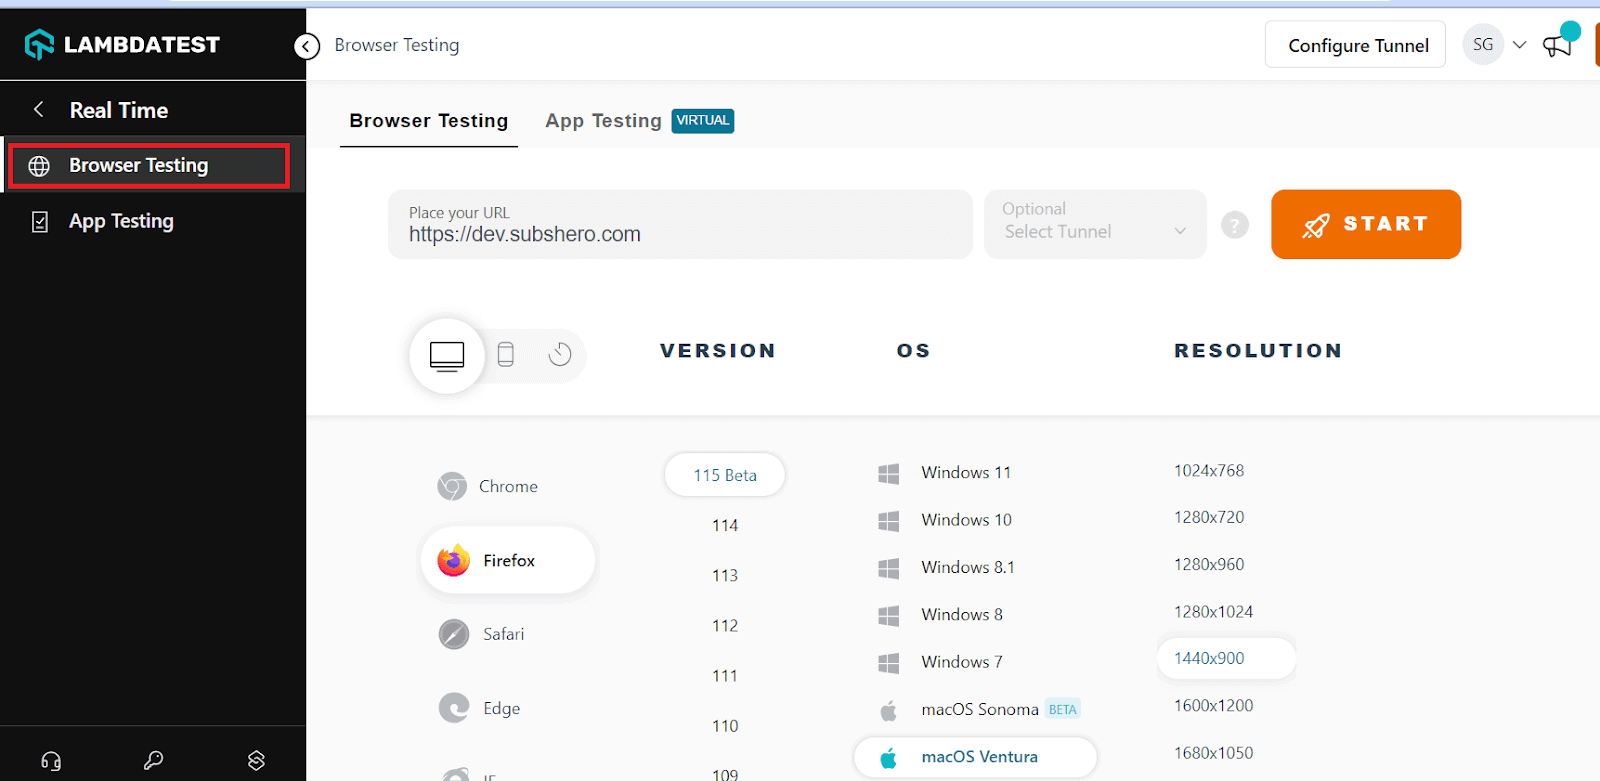The width and height of the screenshot is (1600, 781).
Task: Select version 115 Beta
Action: 725,475
